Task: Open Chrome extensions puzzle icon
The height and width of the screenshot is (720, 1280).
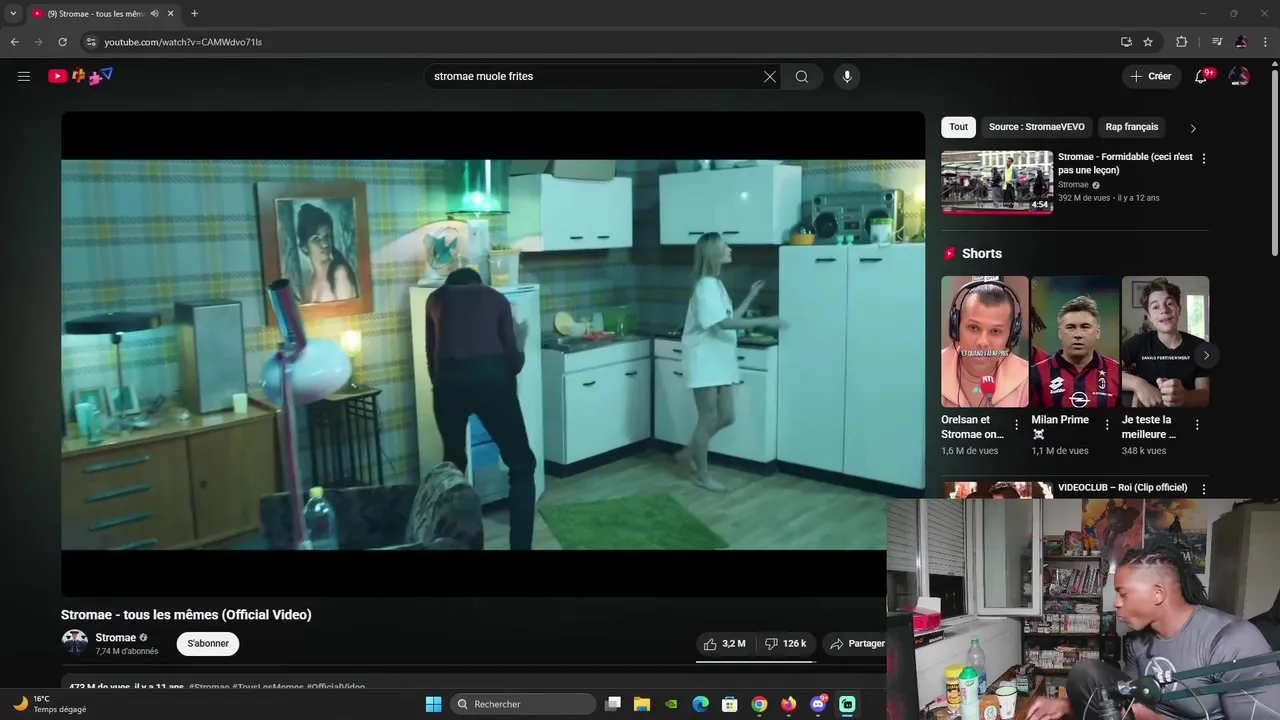Action: [1181, 42]
